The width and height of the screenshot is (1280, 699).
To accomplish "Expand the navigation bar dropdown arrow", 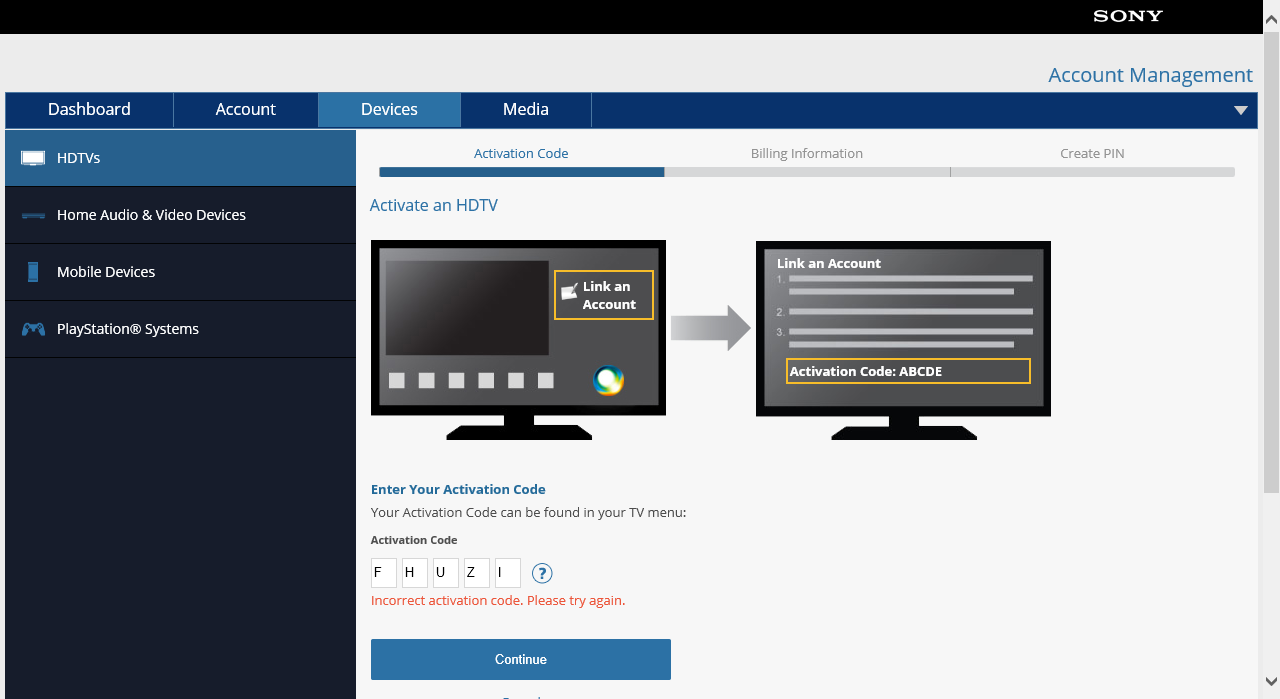I will (1240, 110).
